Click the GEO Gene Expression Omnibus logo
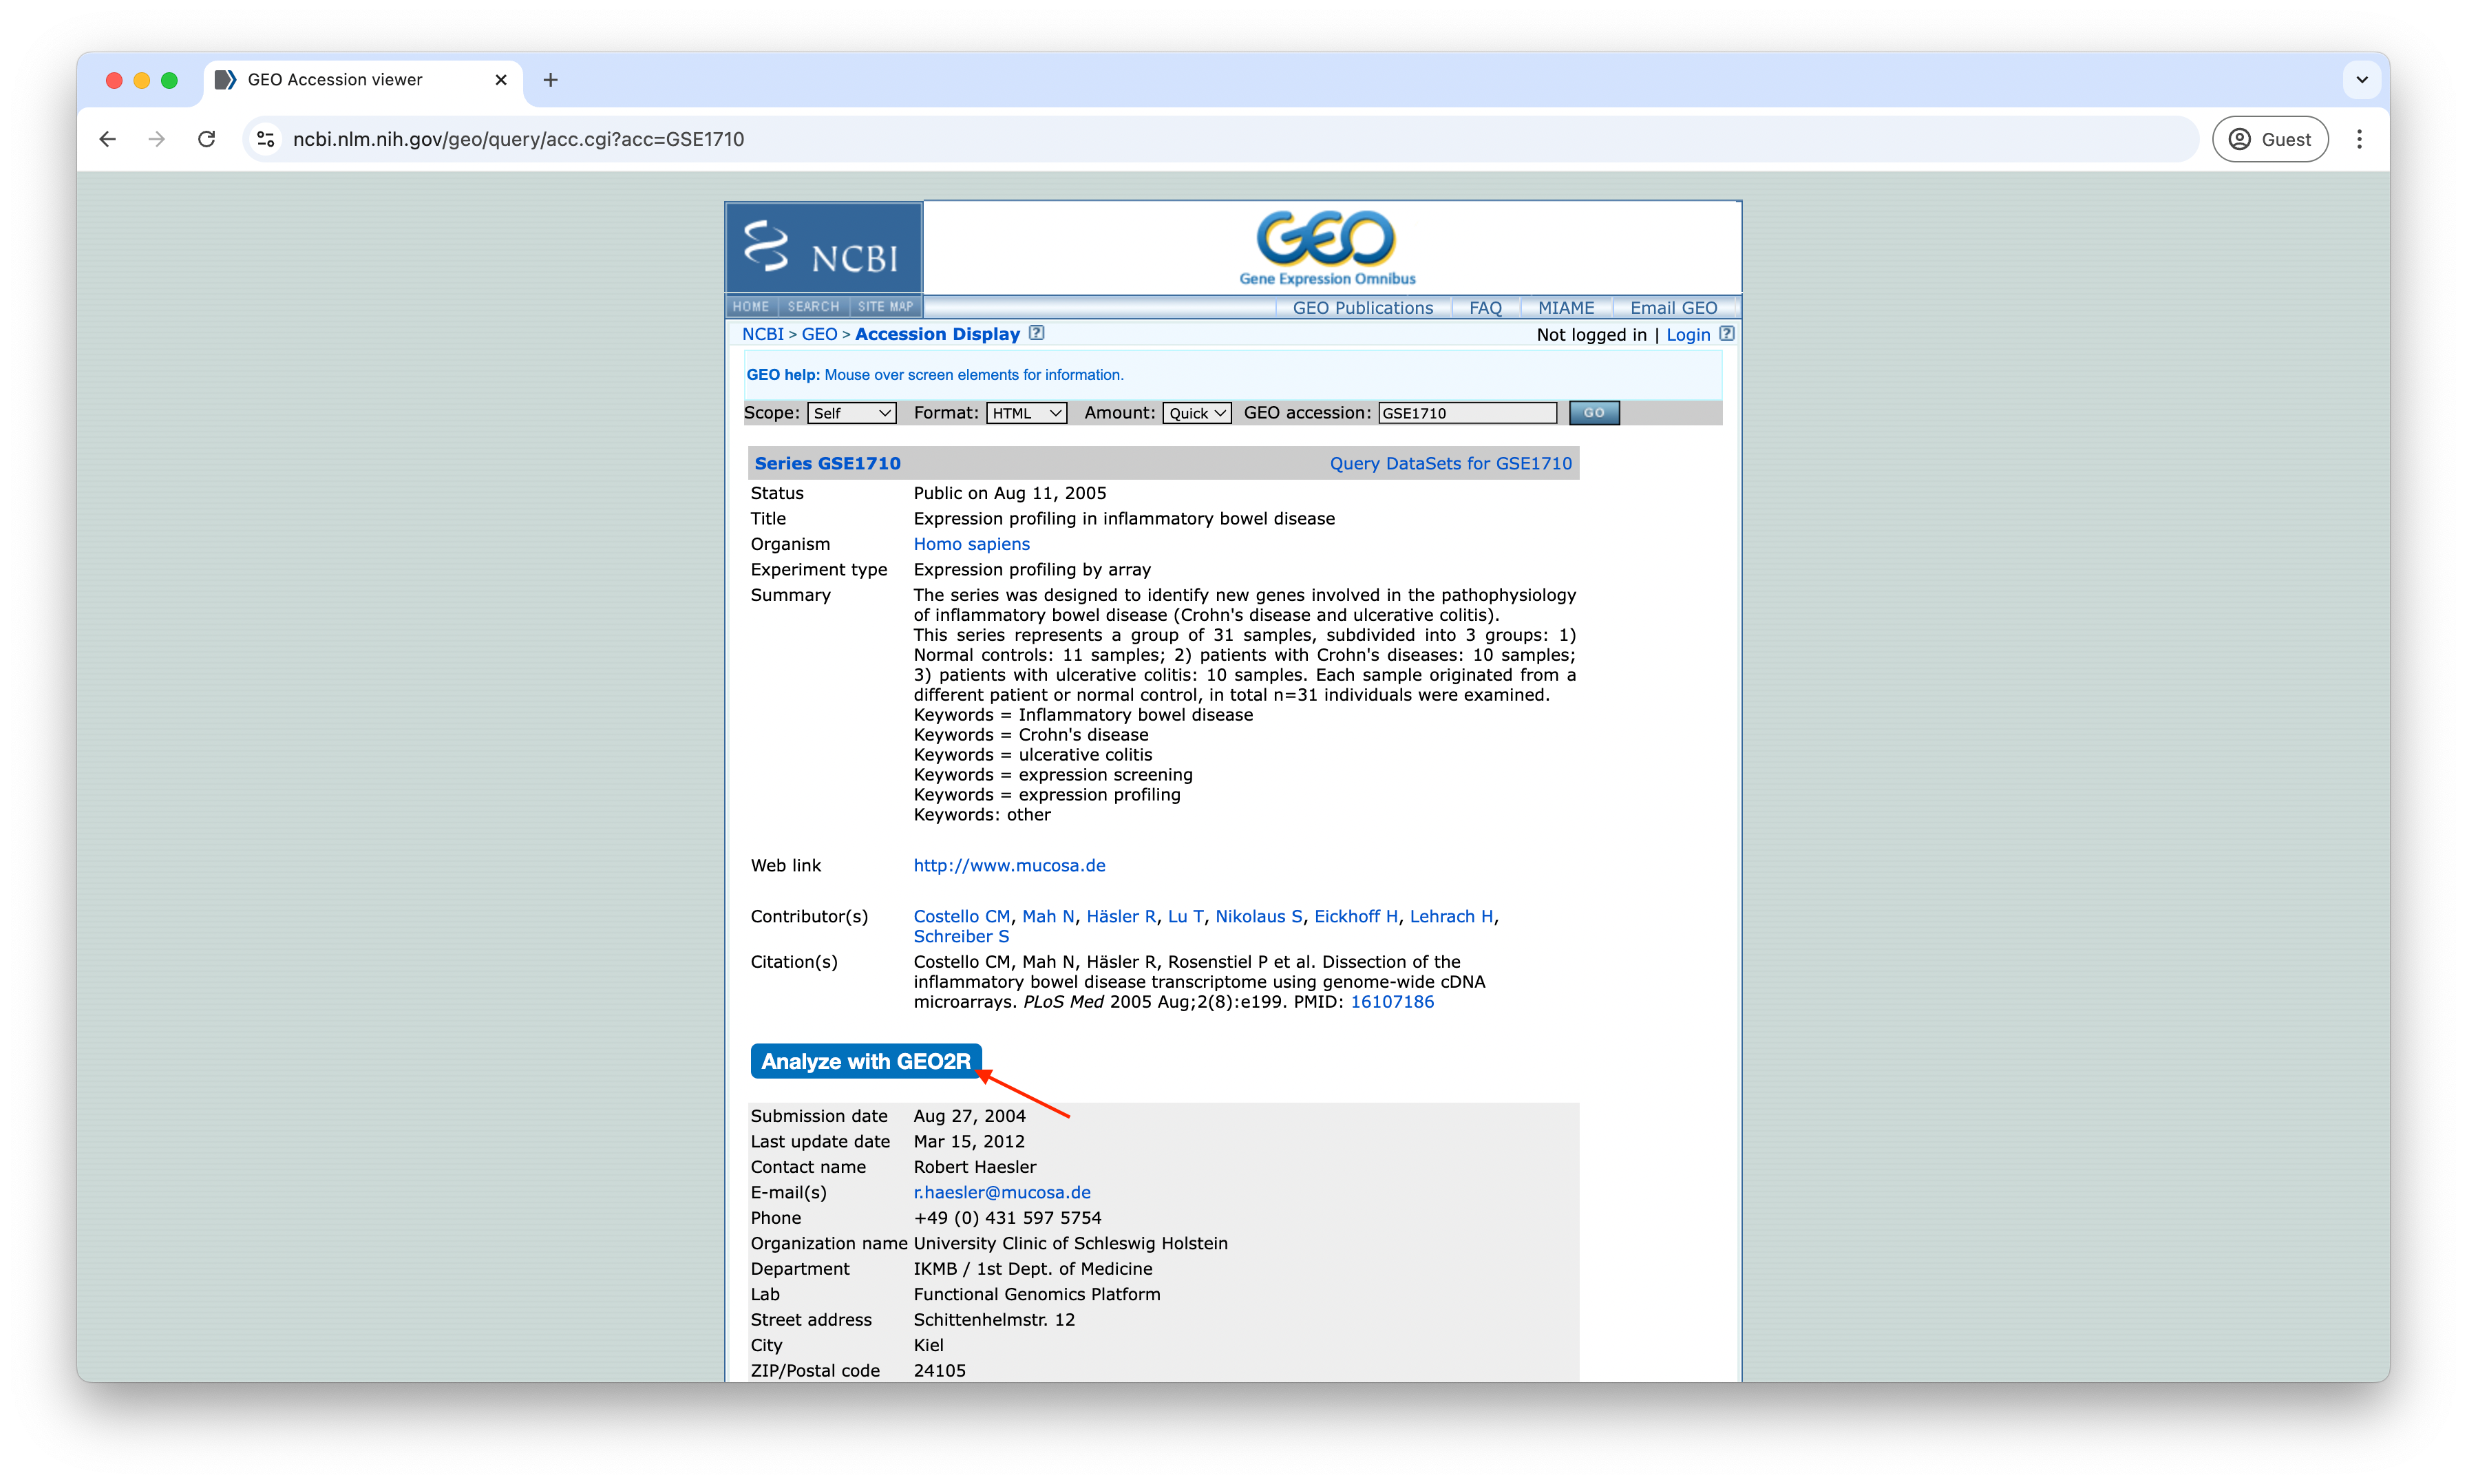Screen dimensions: 2467x1484 (x=1327, y=248)
